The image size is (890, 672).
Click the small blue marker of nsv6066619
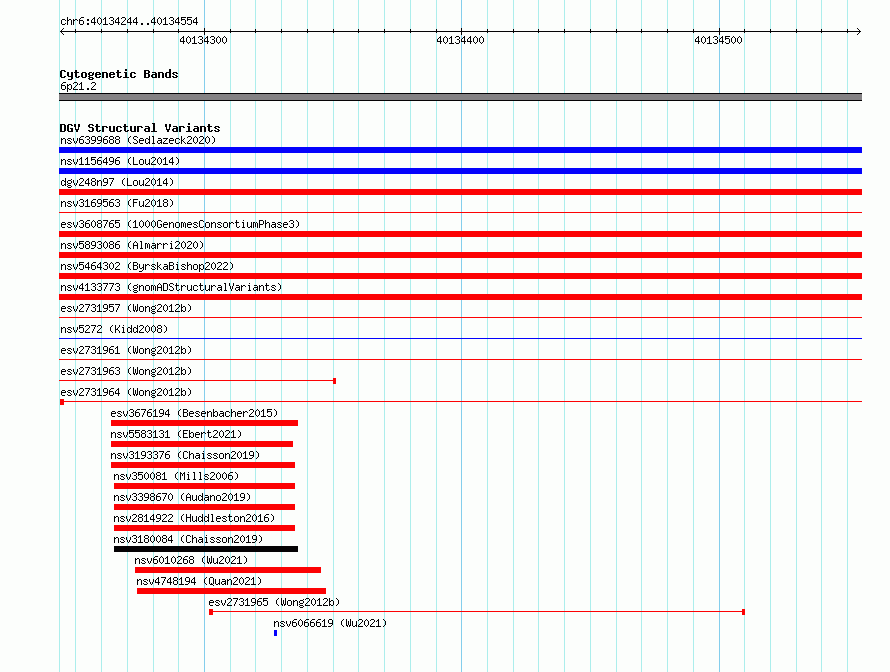[275, 633]
